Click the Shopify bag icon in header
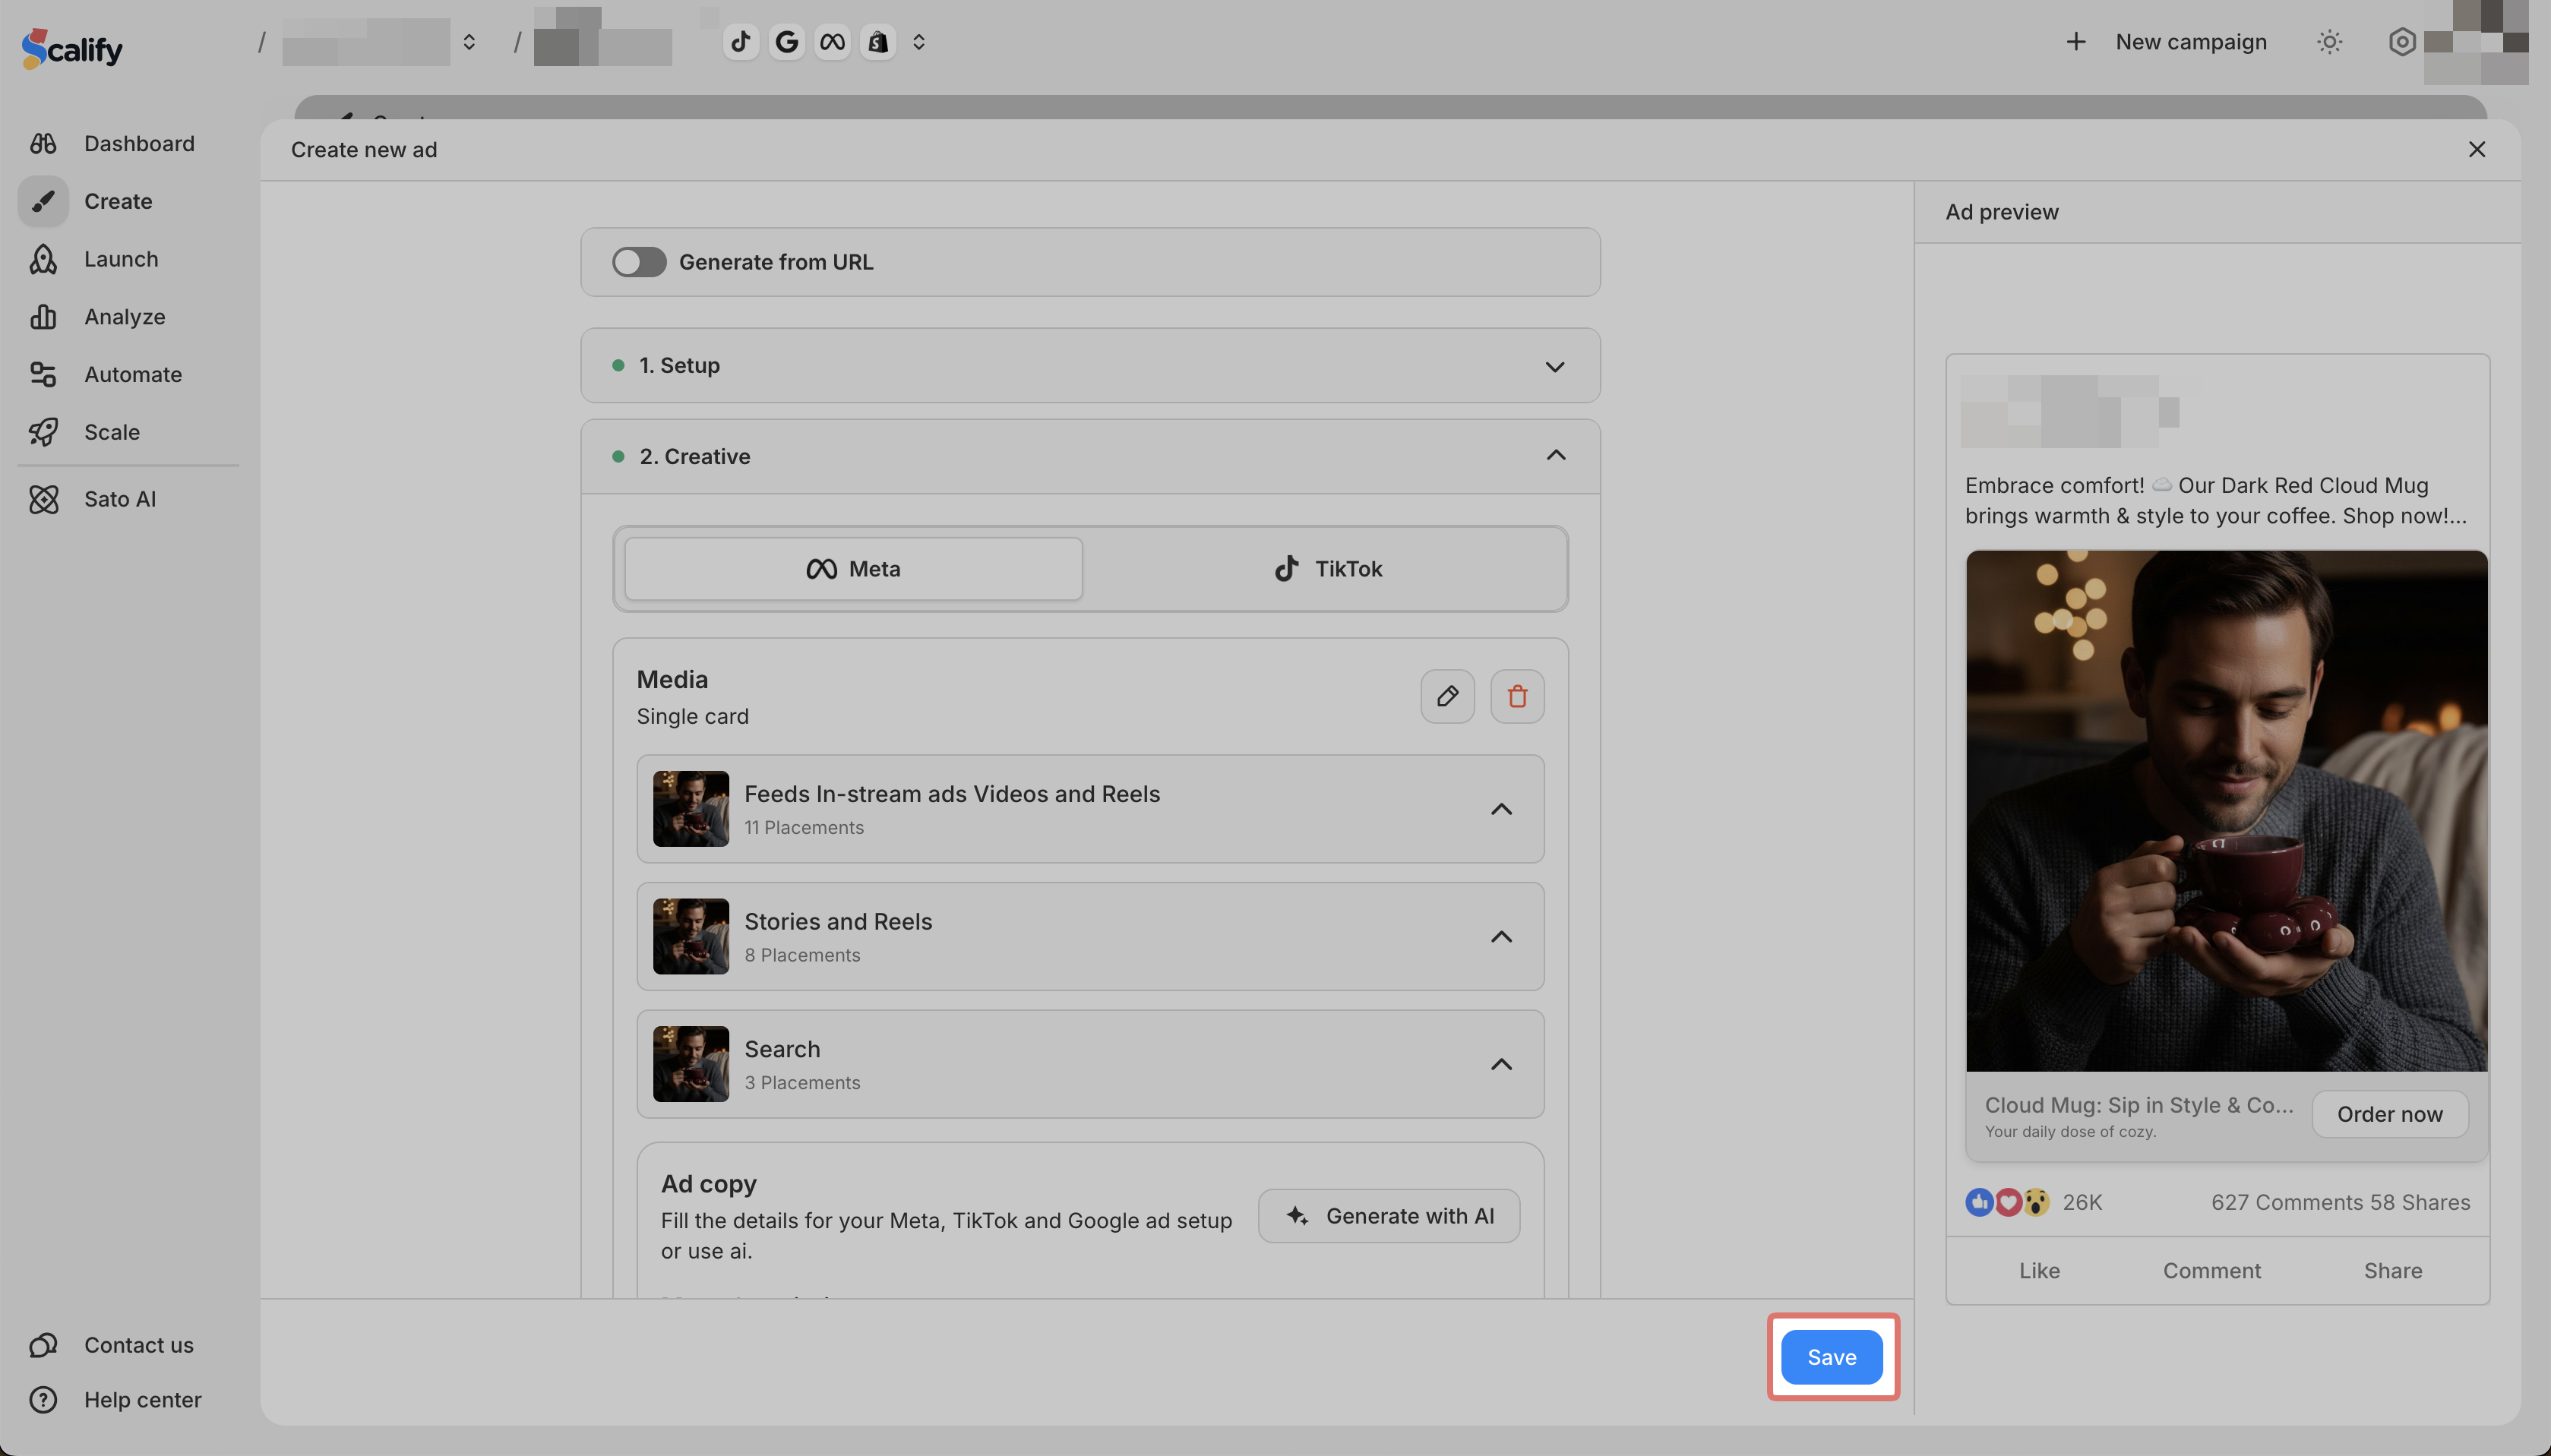Image resolution: width=2551 pixels, height=1456 pixels. (x=877, y=42)
